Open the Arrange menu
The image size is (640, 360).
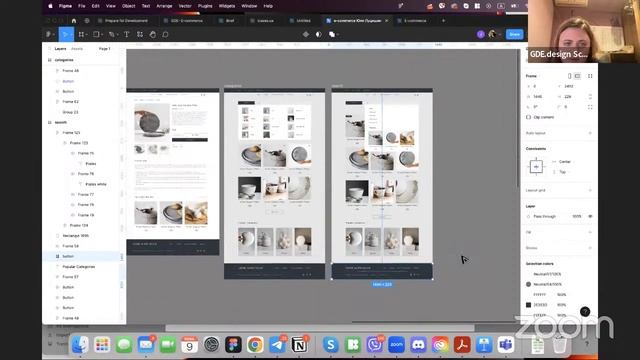coord(164,6)
